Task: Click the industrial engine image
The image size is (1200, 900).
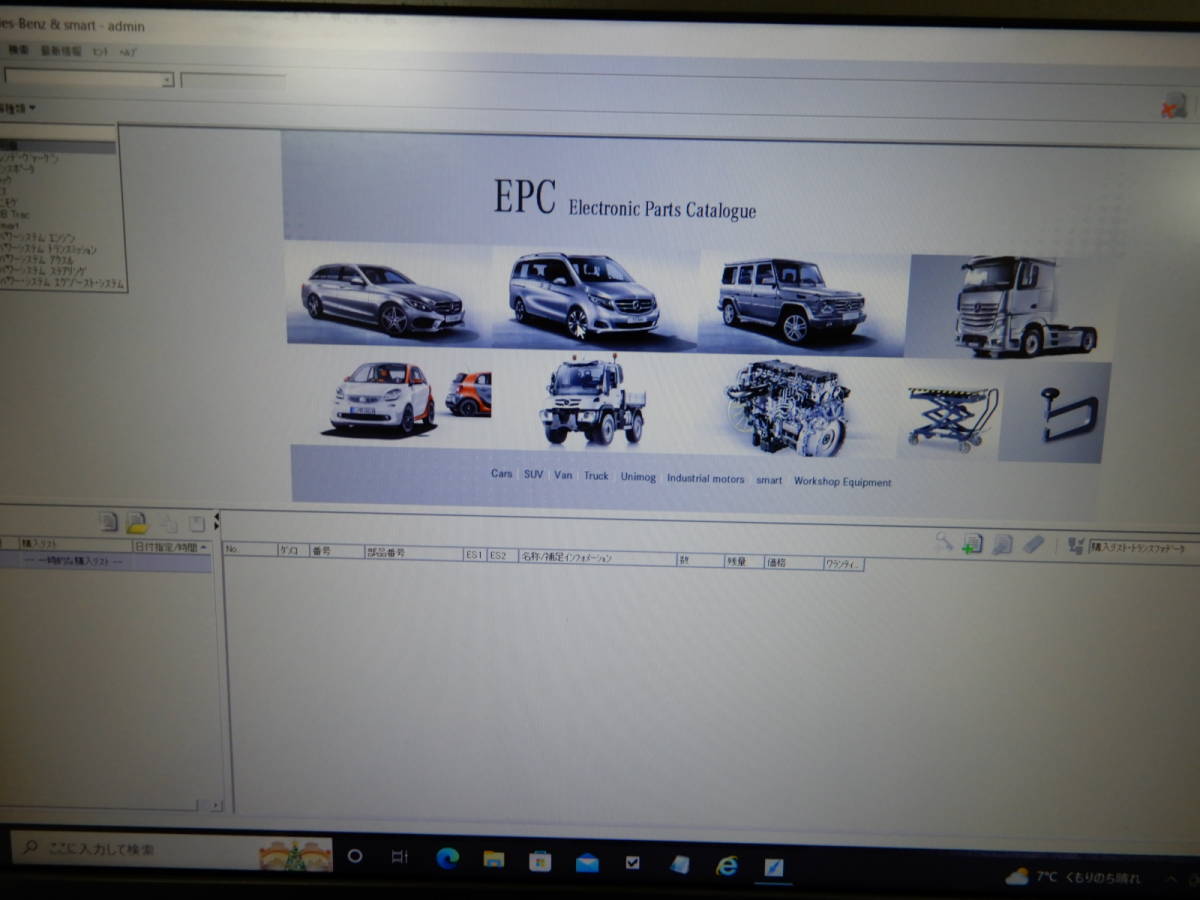Action: tap(788, 407)
